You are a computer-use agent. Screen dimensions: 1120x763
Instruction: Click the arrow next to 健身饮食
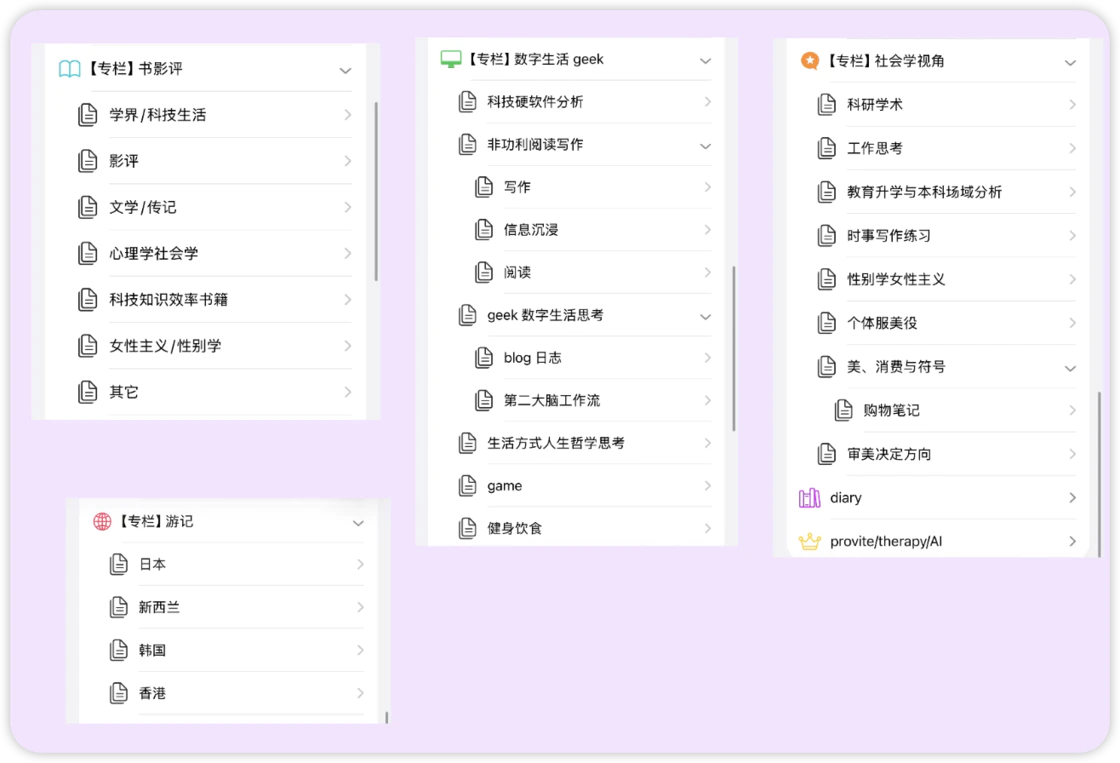(x=707, y=528)
